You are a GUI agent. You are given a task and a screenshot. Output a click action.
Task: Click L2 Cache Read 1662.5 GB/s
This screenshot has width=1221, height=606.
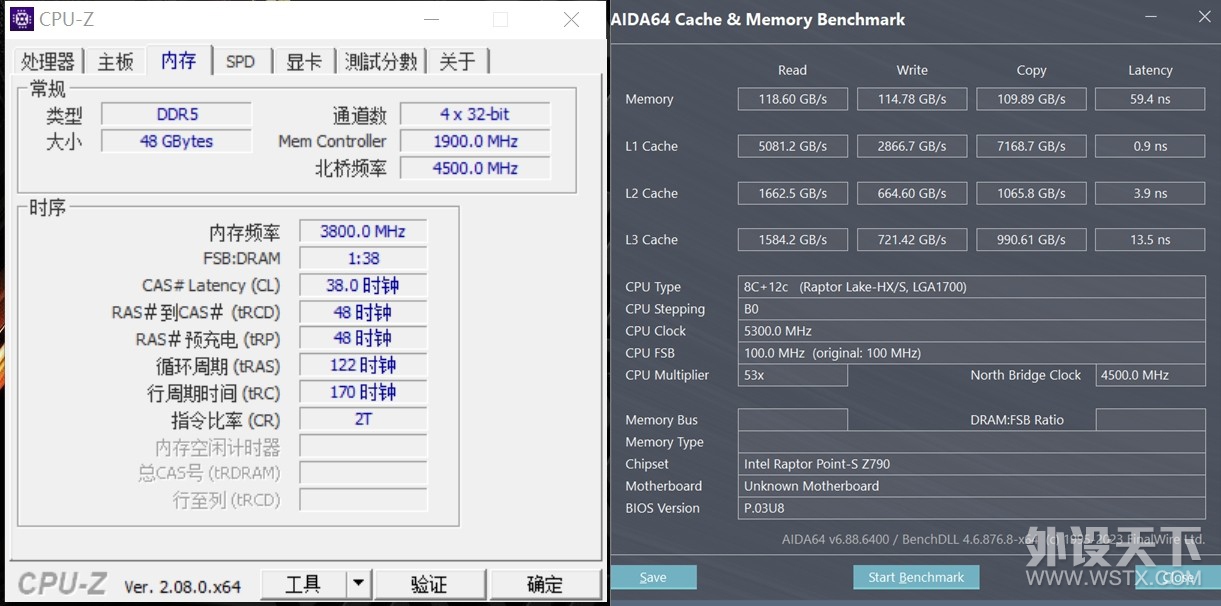tap(793, 193)
